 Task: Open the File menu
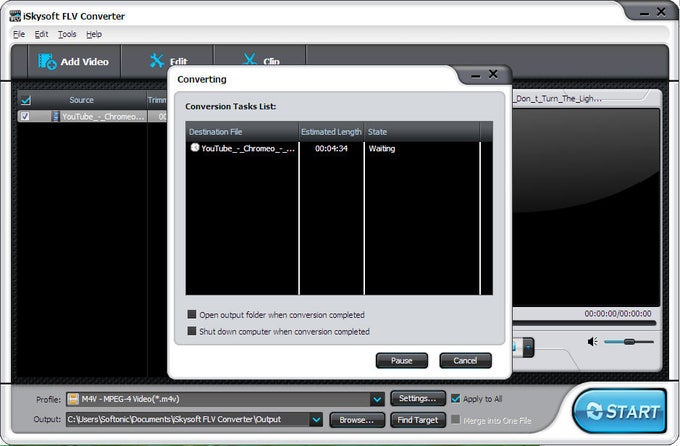(x=19, y=34)
